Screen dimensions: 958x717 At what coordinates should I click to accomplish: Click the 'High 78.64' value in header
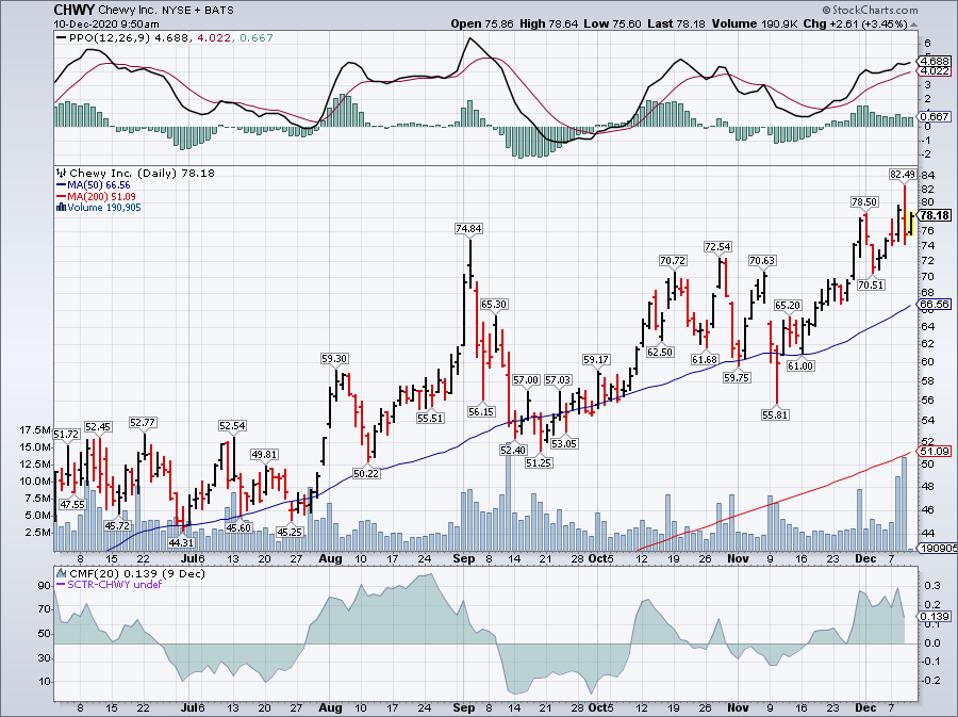(547, 24)
